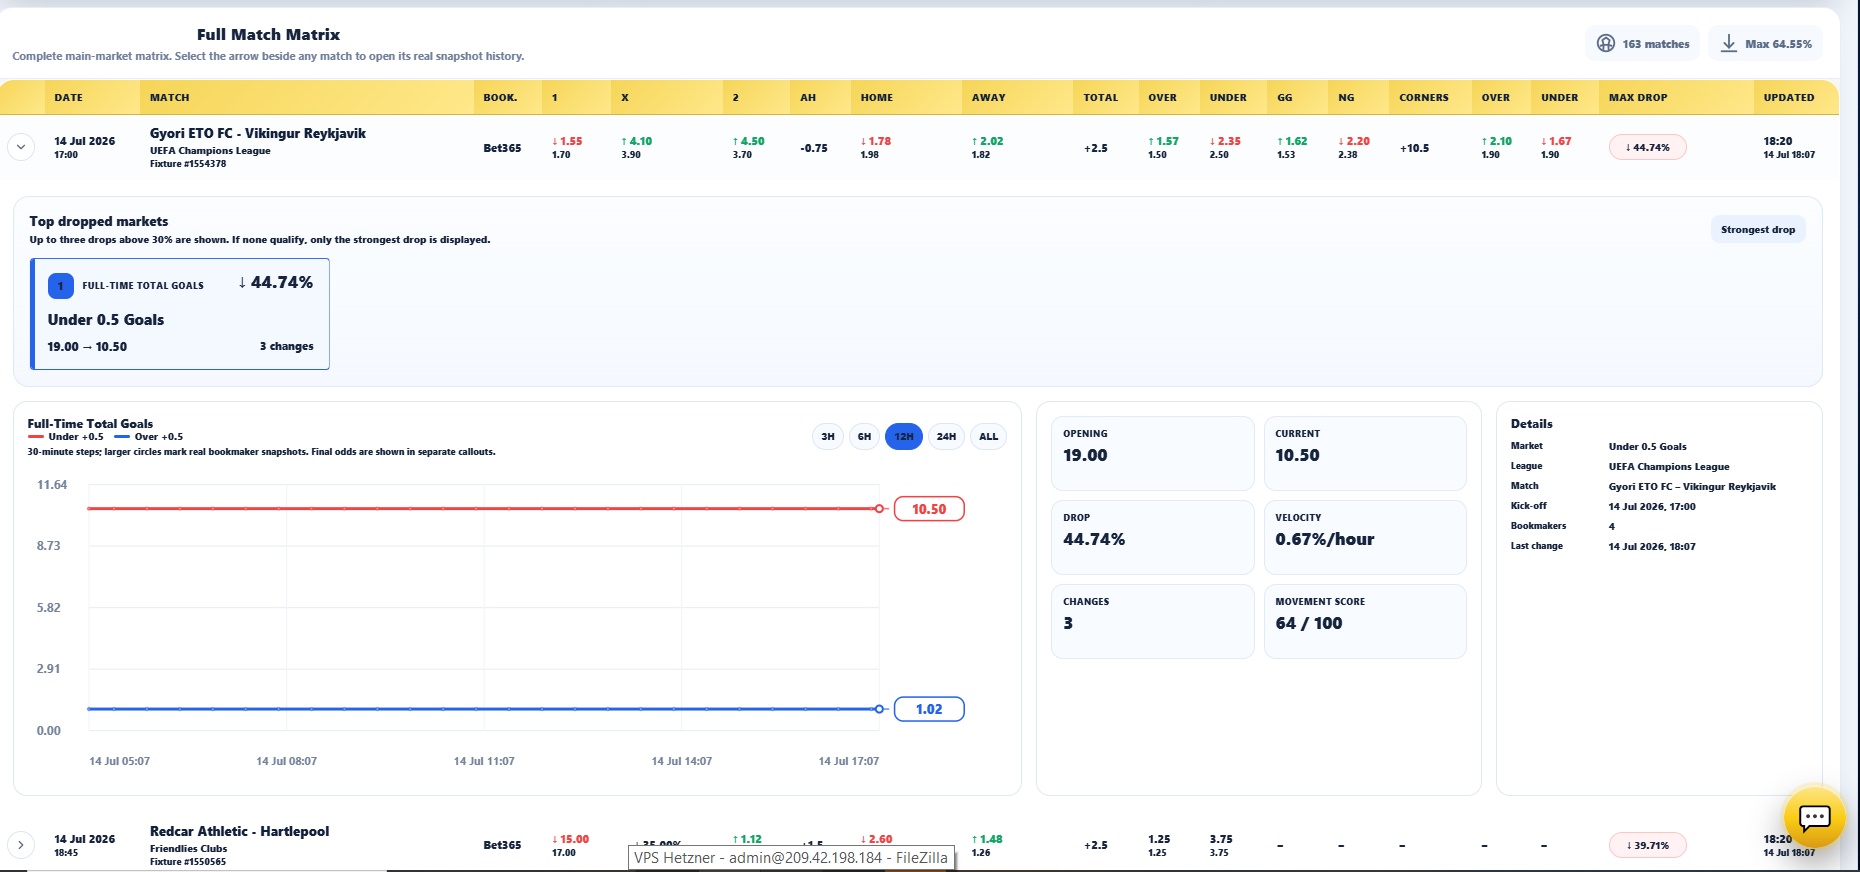
Task: Select the 12H time range
Action: [904, 437]
